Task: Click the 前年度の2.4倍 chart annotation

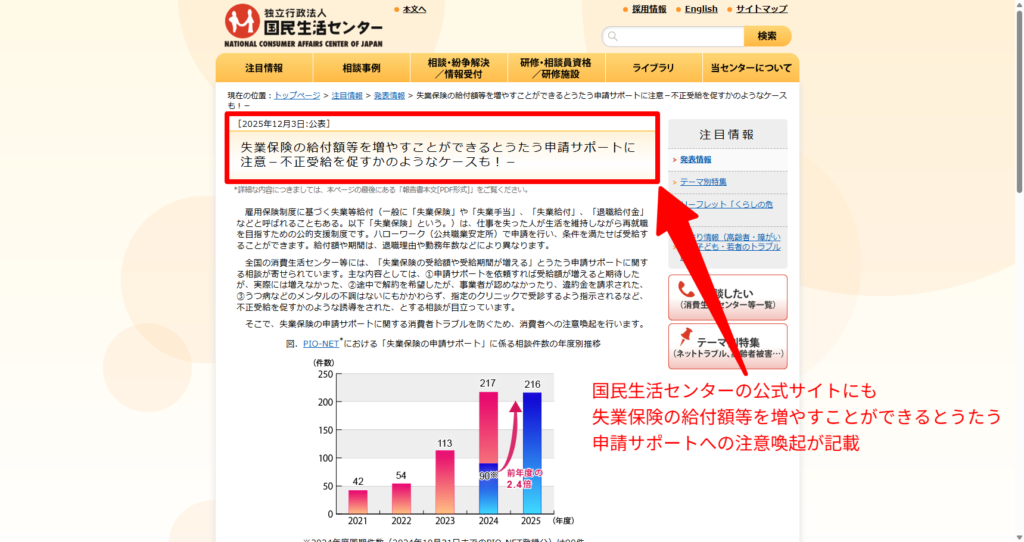Action: click(524, 478)
